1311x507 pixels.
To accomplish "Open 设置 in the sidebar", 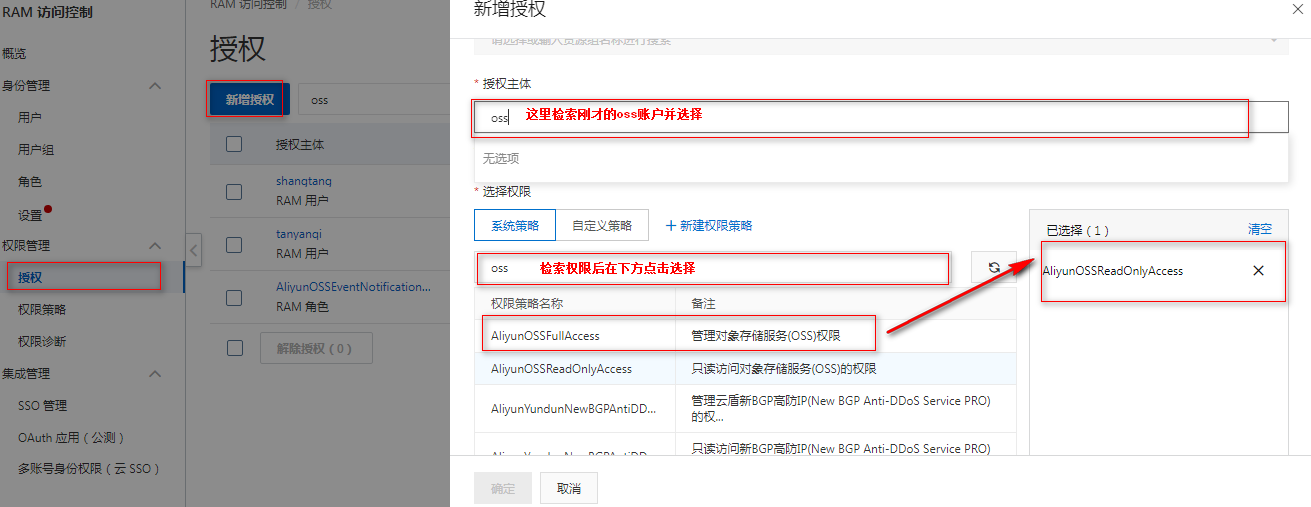I will (x=30, y=215).
